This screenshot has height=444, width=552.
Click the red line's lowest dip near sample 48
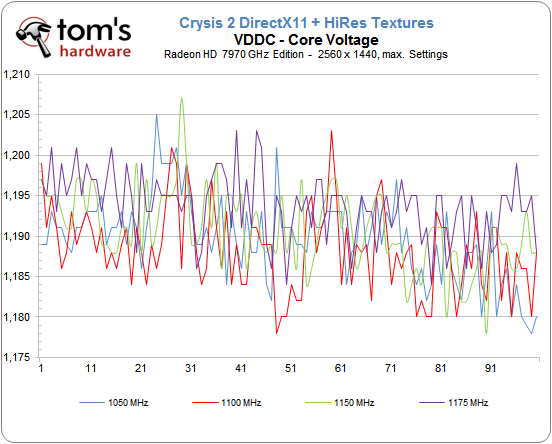(277, 333)
